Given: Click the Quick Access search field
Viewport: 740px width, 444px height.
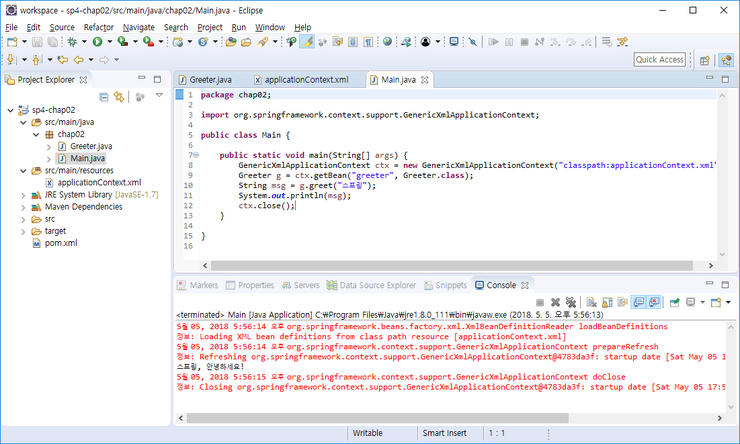Looking at the screenshot, I should pos(660,60).
